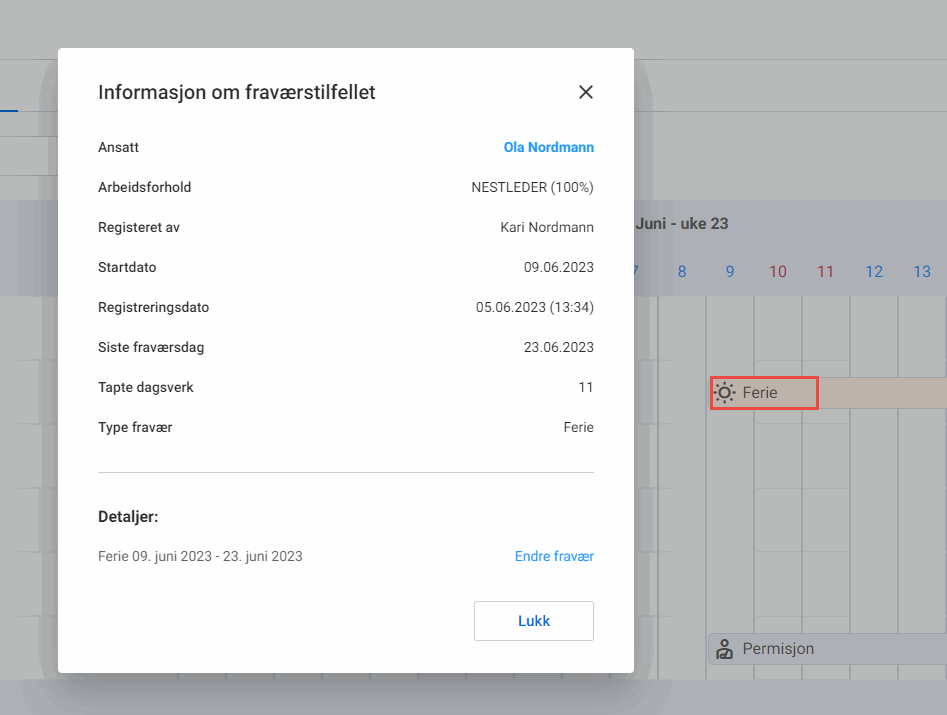947x715 pixels.
Task: Select red weekend day 11
Action: pyautogui.click(x=825, y=272)
